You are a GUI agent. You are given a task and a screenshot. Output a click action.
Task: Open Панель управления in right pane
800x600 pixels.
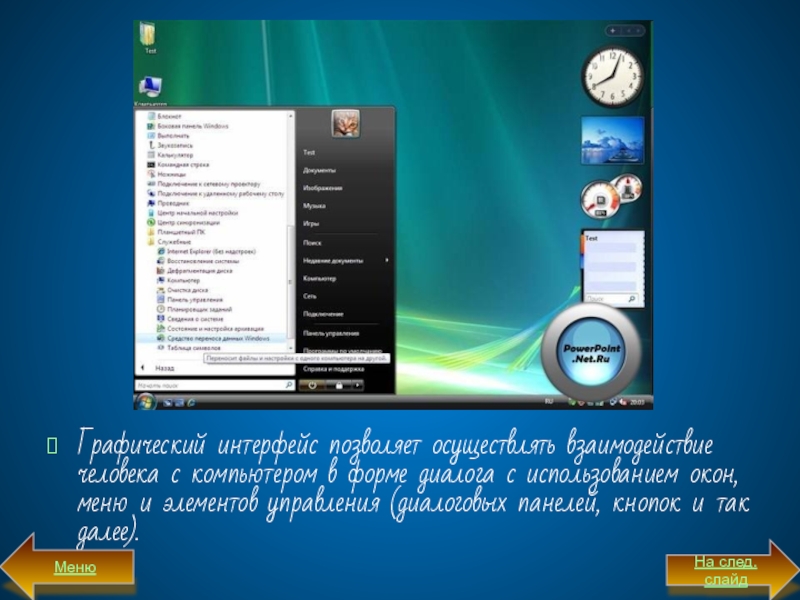coord(331,333)
